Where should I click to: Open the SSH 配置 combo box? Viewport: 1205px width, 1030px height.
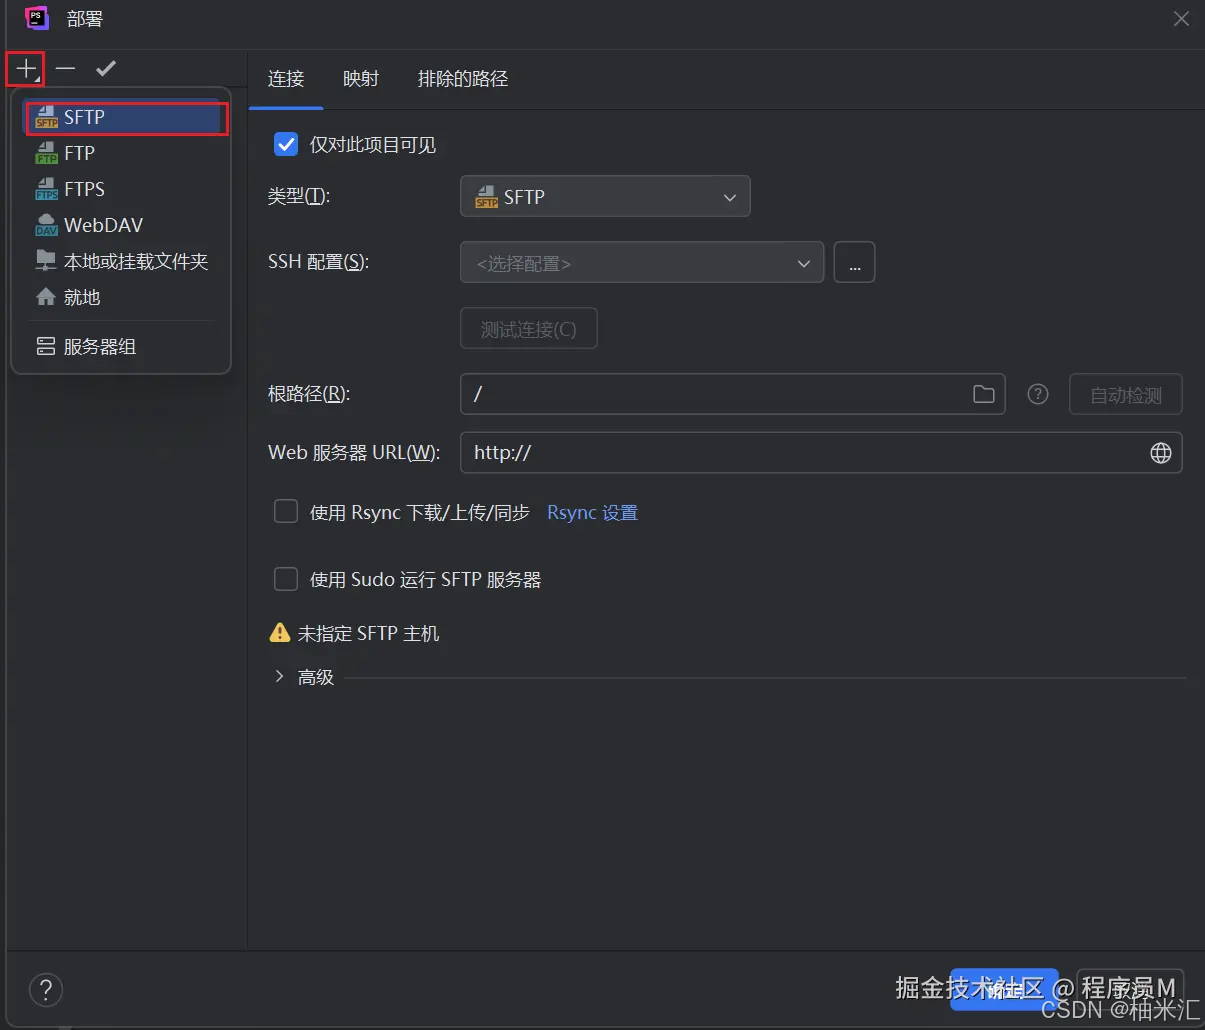click(x=642, y=263)
